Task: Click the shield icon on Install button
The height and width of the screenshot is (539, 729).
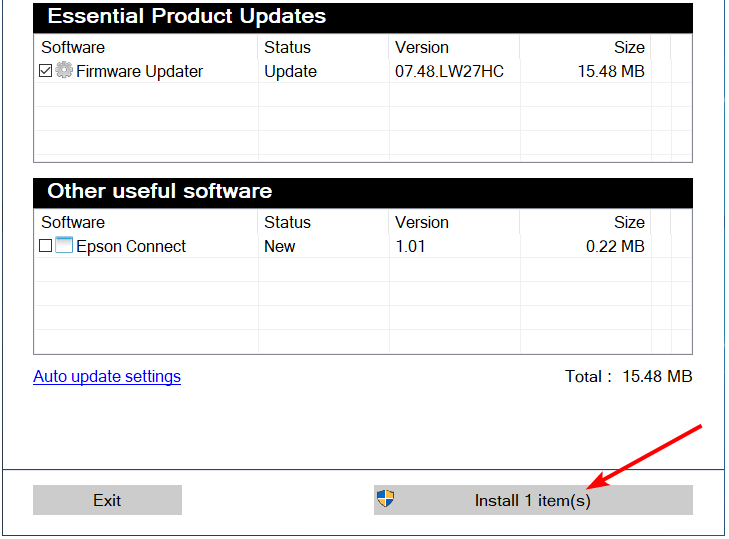Action: point(385,499)
